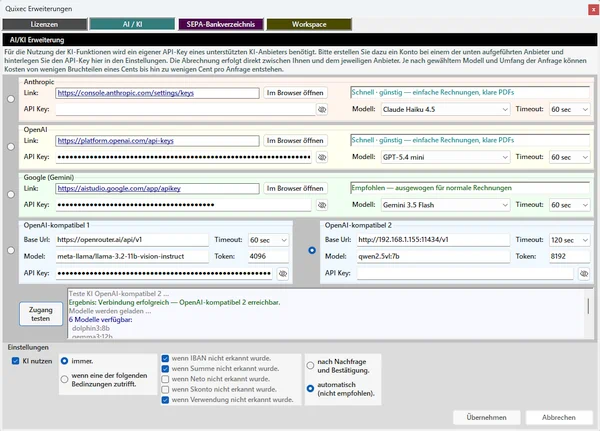Click 'dolphin3:8b' in the model list

point(91,328)
